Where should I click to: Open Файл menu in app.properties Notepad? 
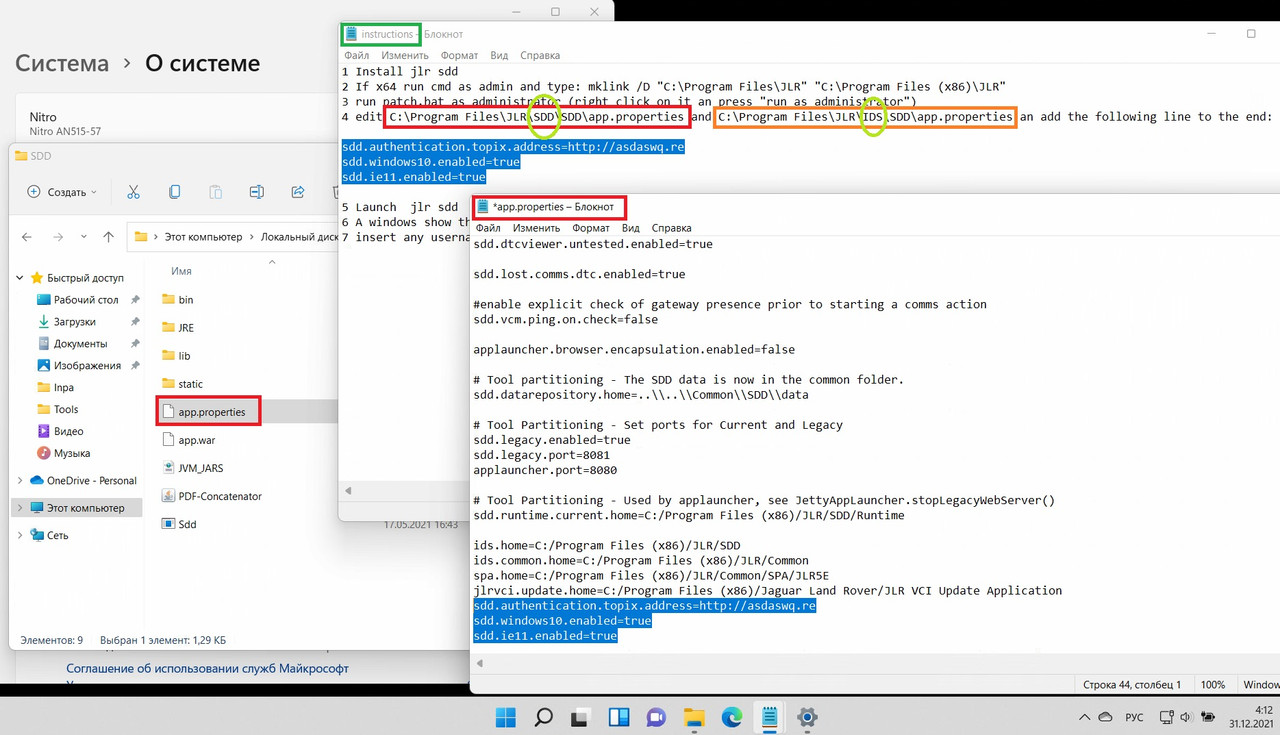tap(488, 229)
